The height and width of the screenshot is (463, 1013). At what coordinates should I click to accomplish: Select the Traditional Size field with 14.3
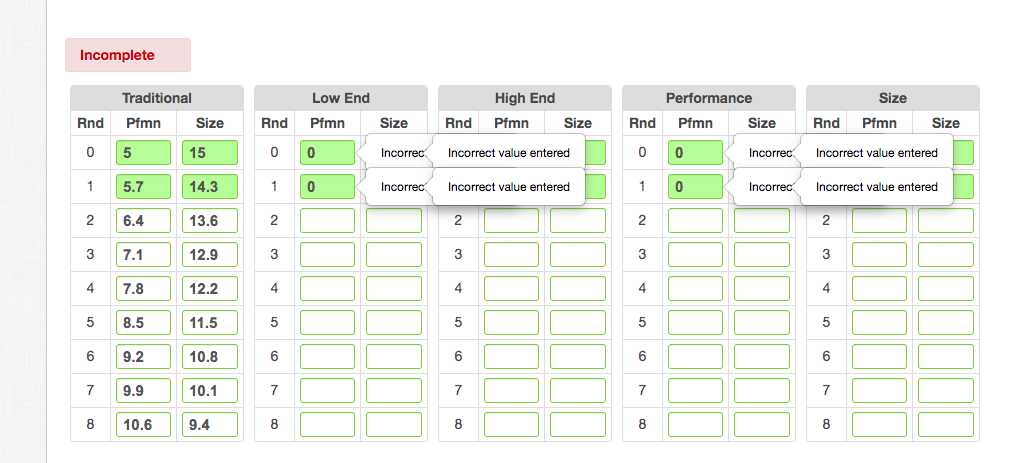(210, 187)
